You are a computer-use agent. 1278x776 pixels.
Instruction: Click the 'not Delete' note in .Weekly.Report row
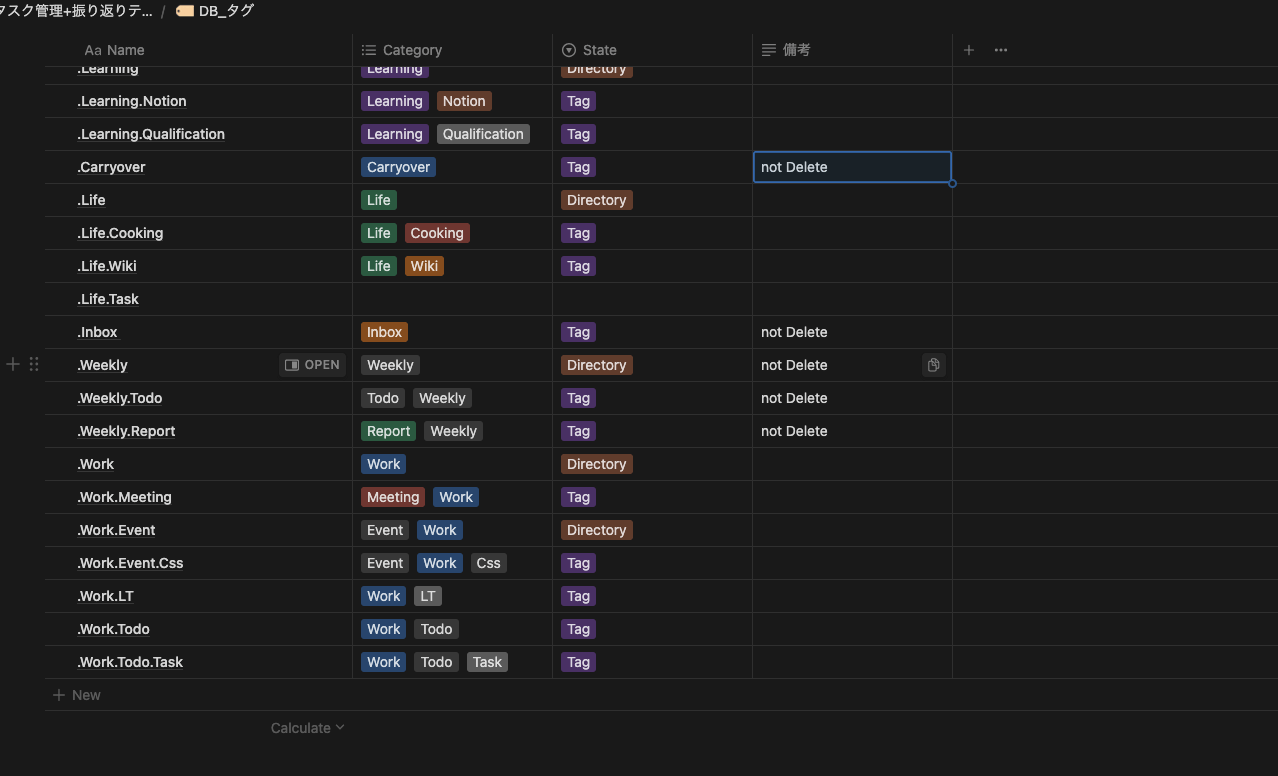(794, 431)
